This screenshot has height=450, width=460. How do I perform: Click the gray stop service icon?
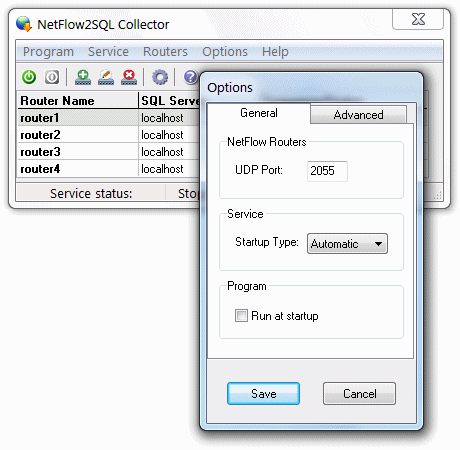pos(52,77)
